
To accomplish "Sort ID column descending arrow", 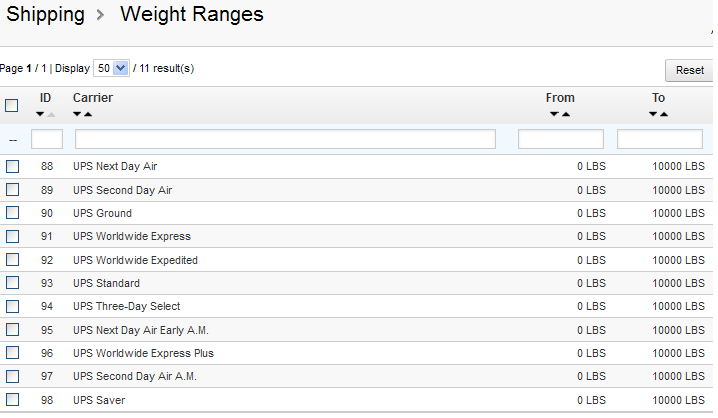I will coord(40,114).
